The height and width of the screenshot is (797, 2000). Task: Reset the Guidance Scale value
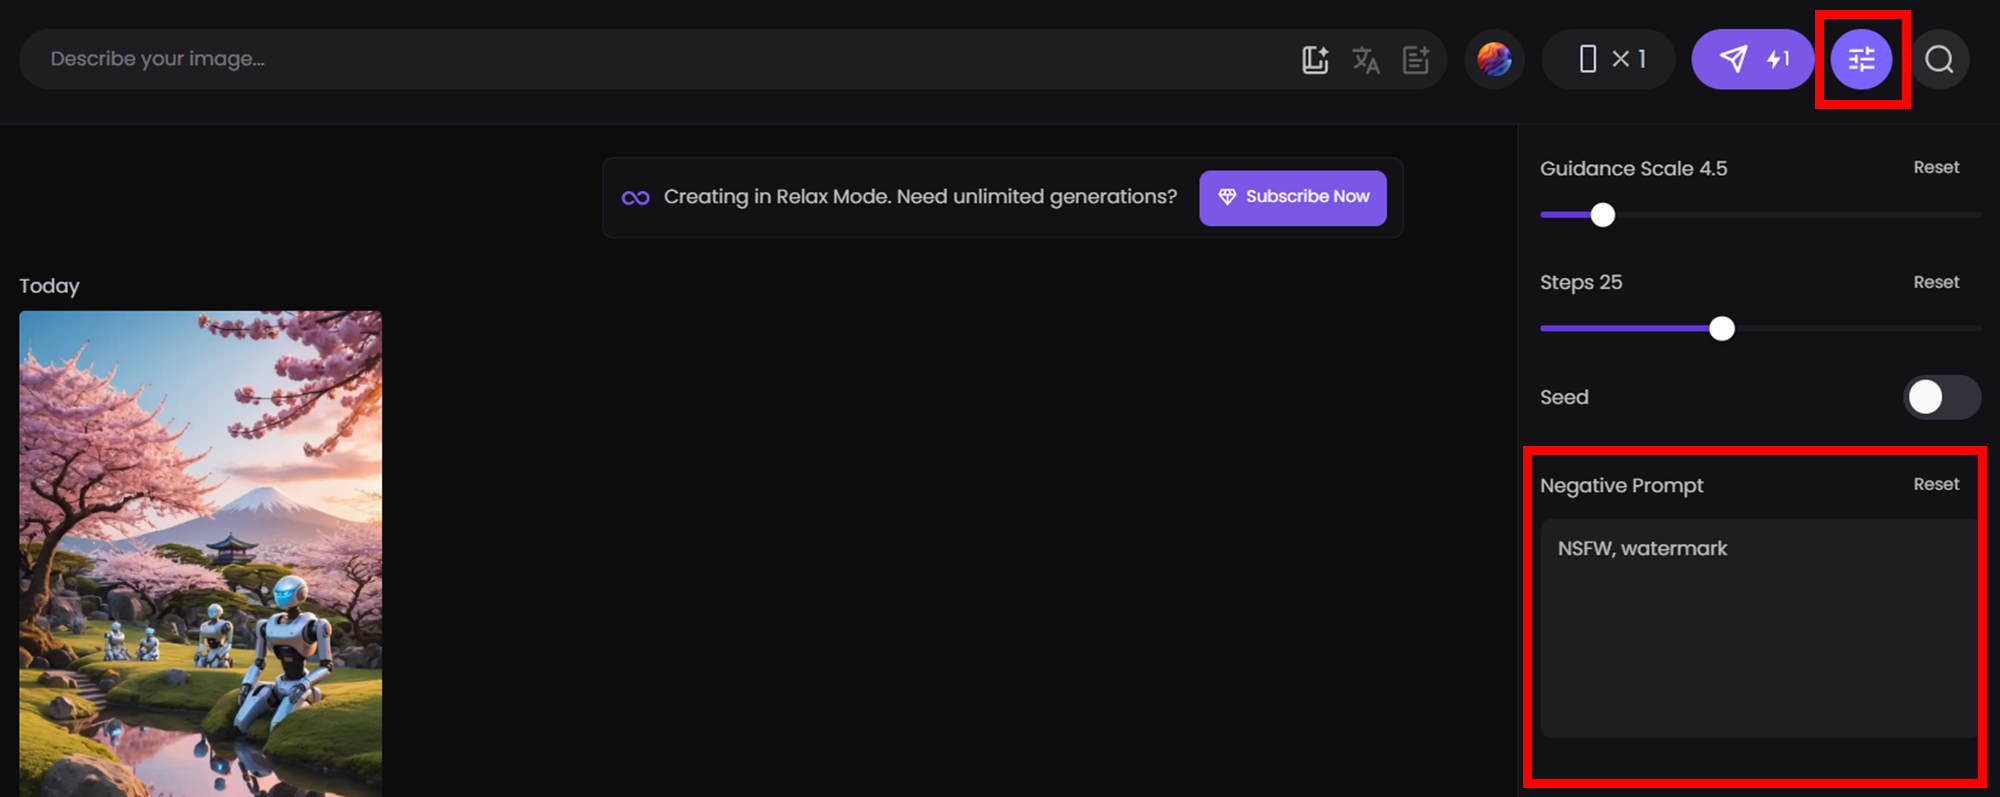tap(1936, 167)
